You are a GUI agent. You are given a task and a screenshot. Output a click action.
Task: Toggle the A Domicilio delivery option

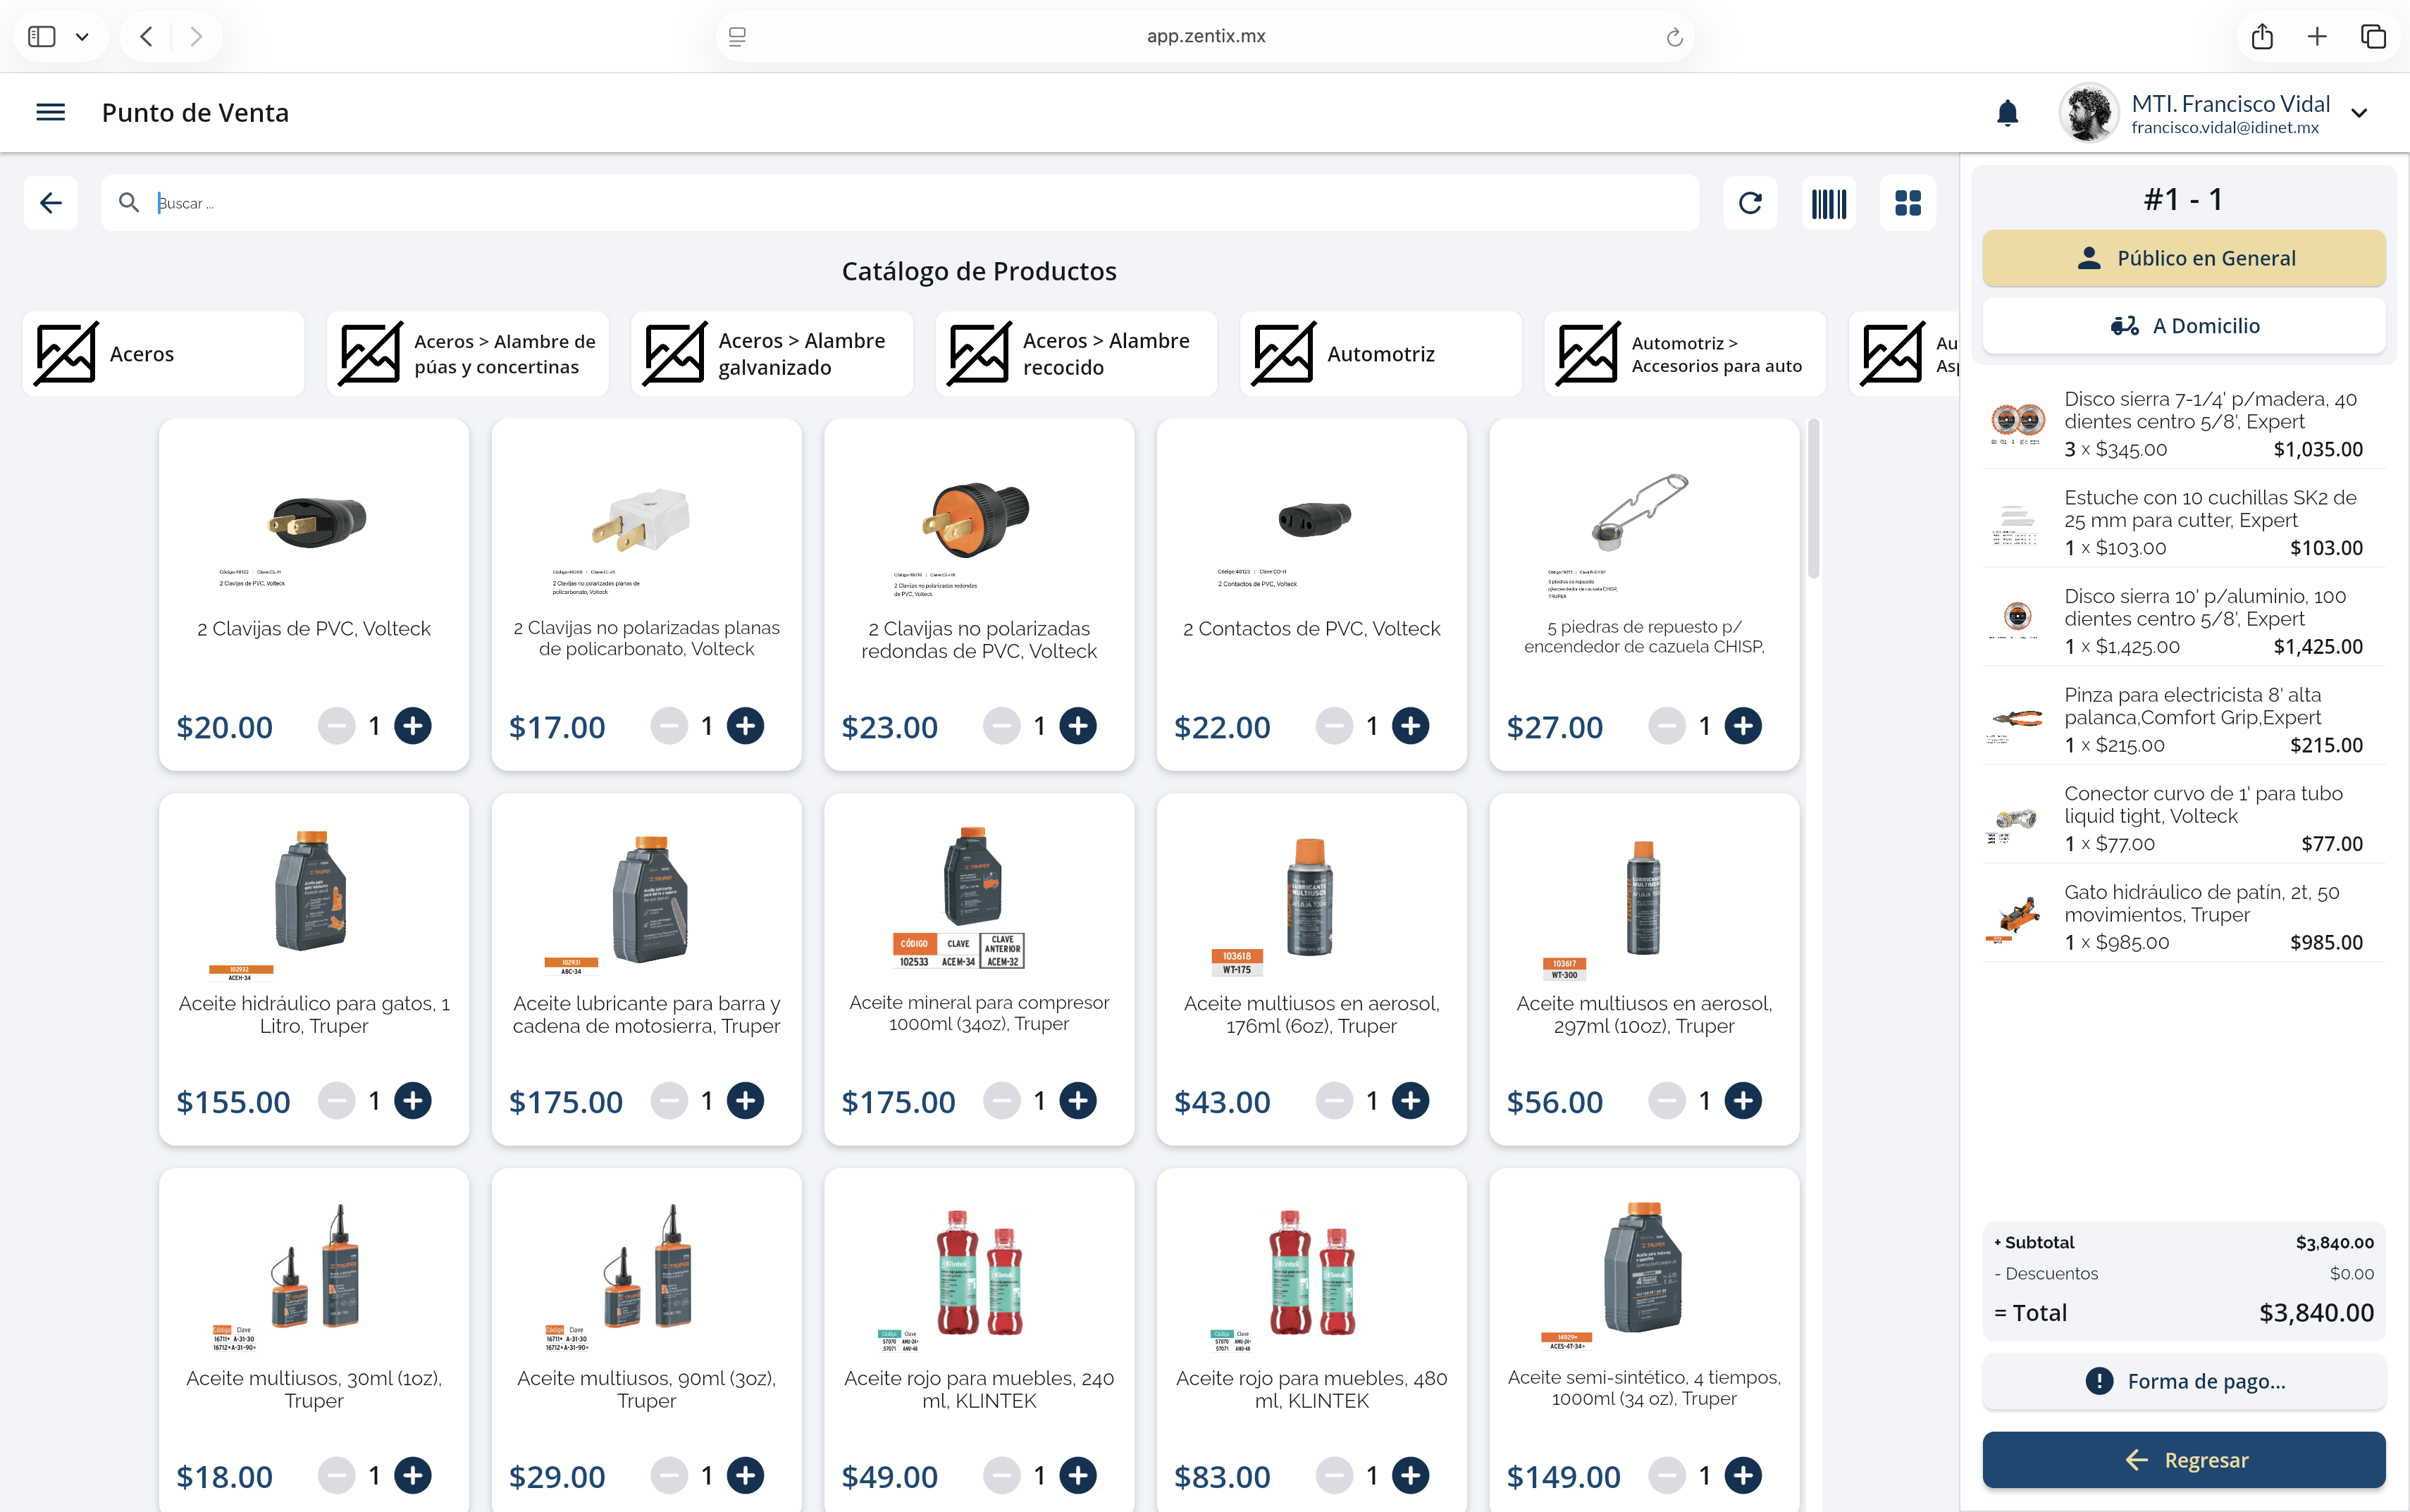(2184, 326)
